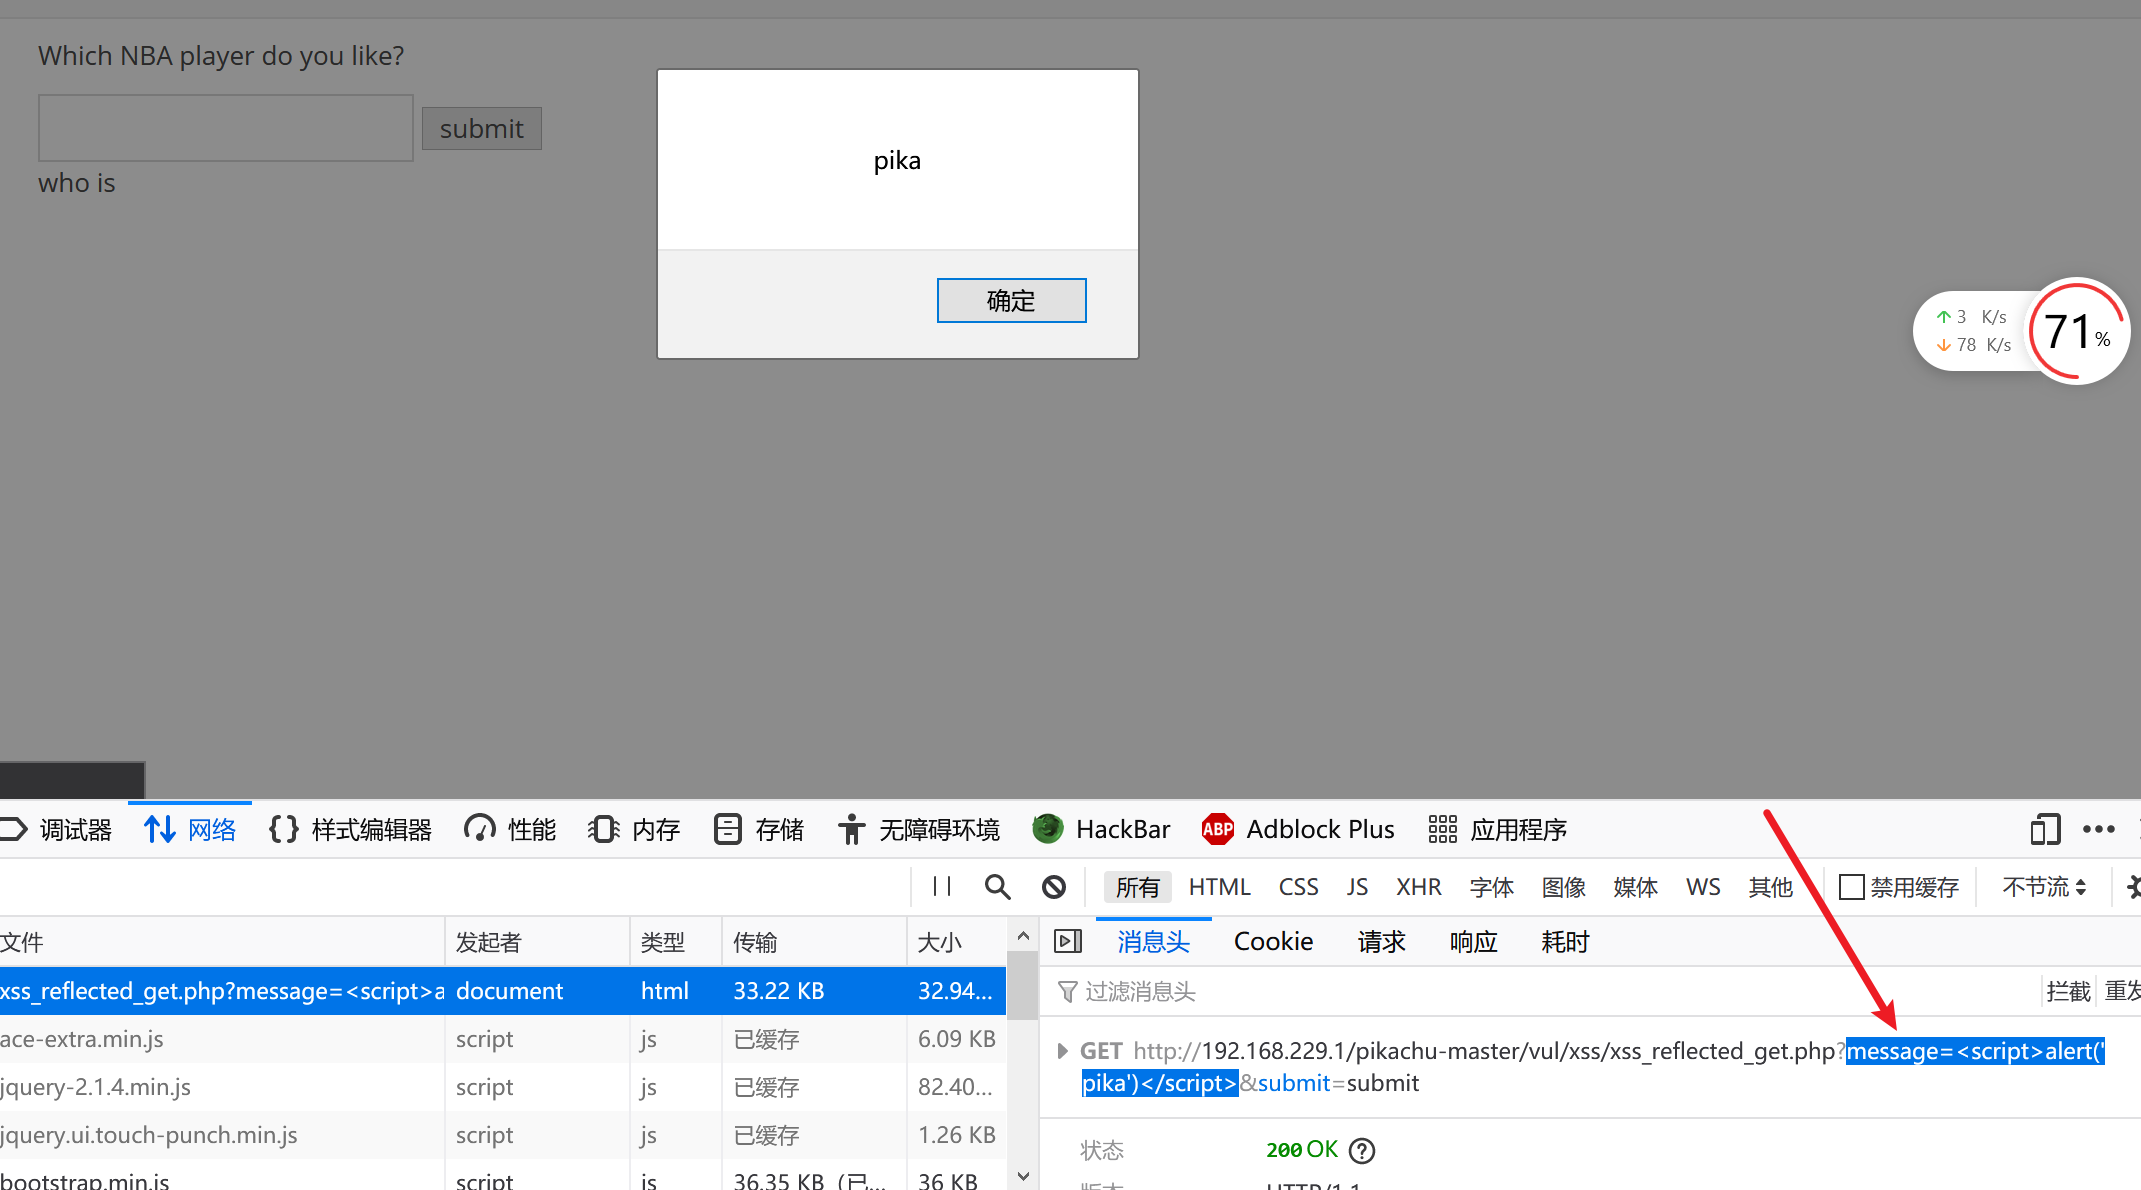The width and height of the screenshot is (2141, 1190).
Task: Click the pause recording icon in network toolbar
Action: point(941,886)
